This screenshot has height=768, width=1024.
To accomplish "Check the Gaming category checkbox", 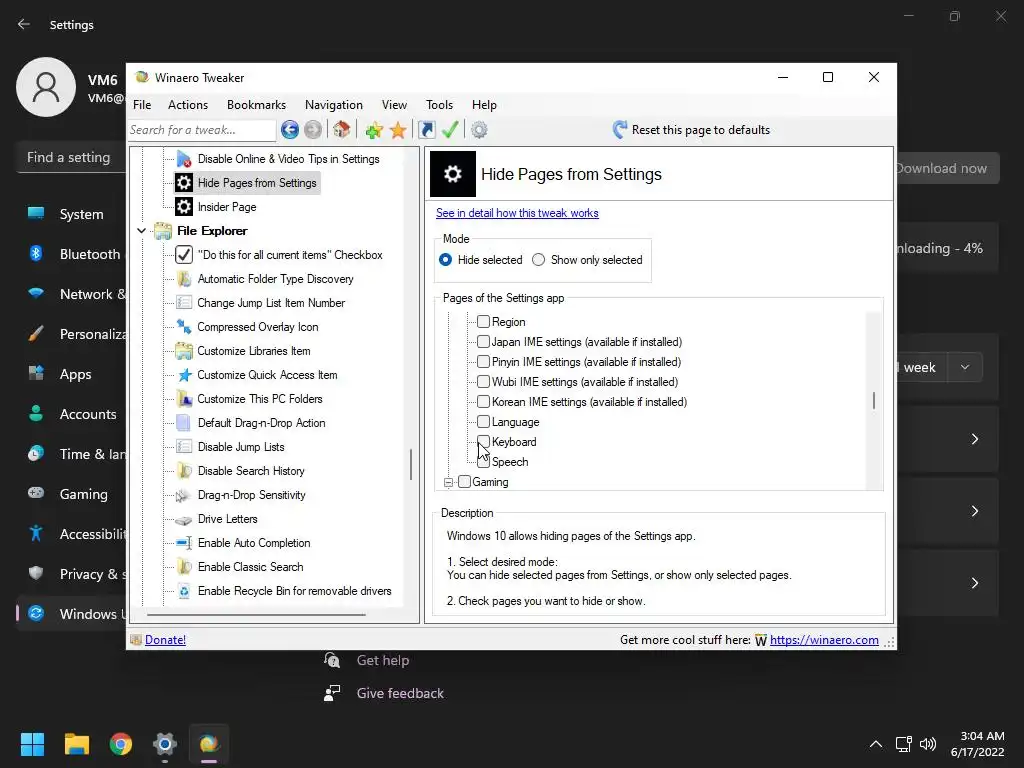I will 464,481.
